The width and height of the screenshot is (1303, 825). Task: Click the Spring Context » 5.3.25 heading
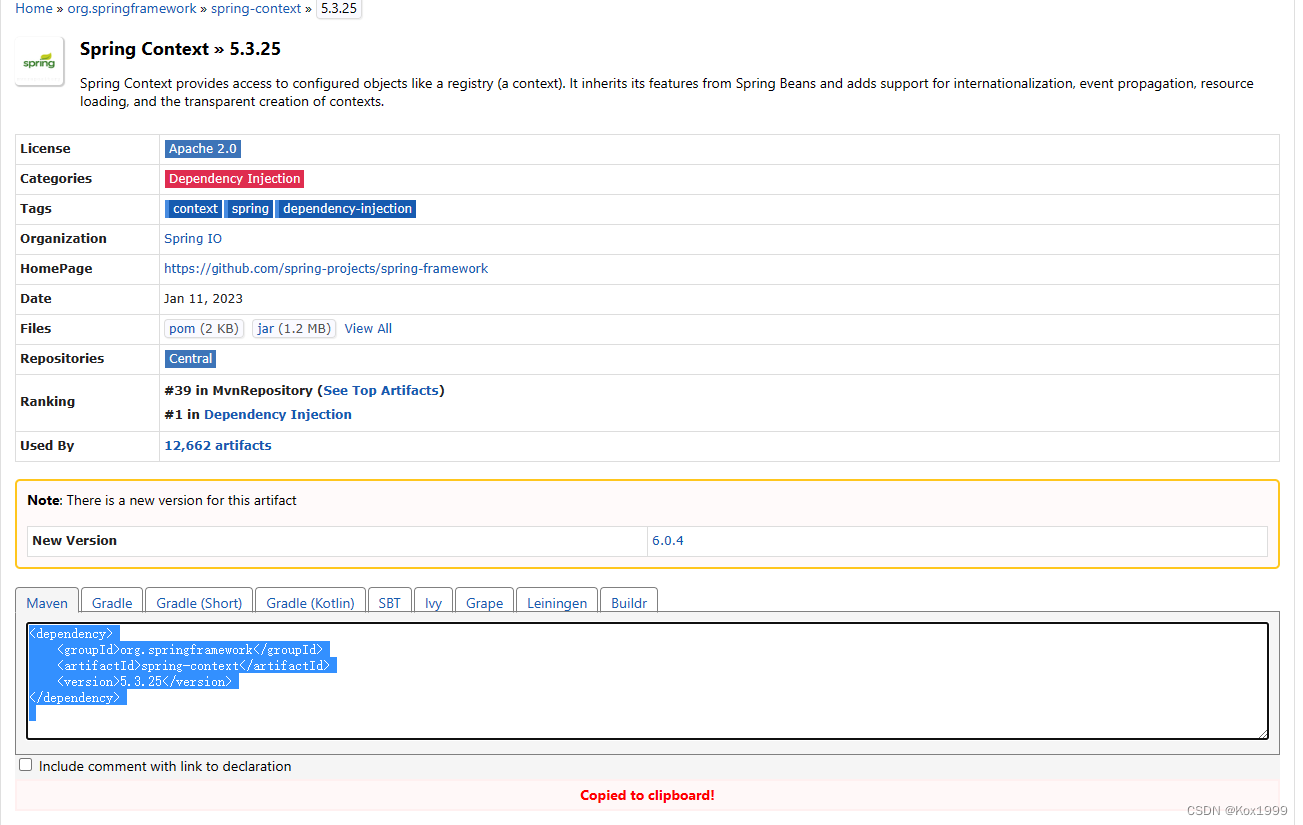181,49
